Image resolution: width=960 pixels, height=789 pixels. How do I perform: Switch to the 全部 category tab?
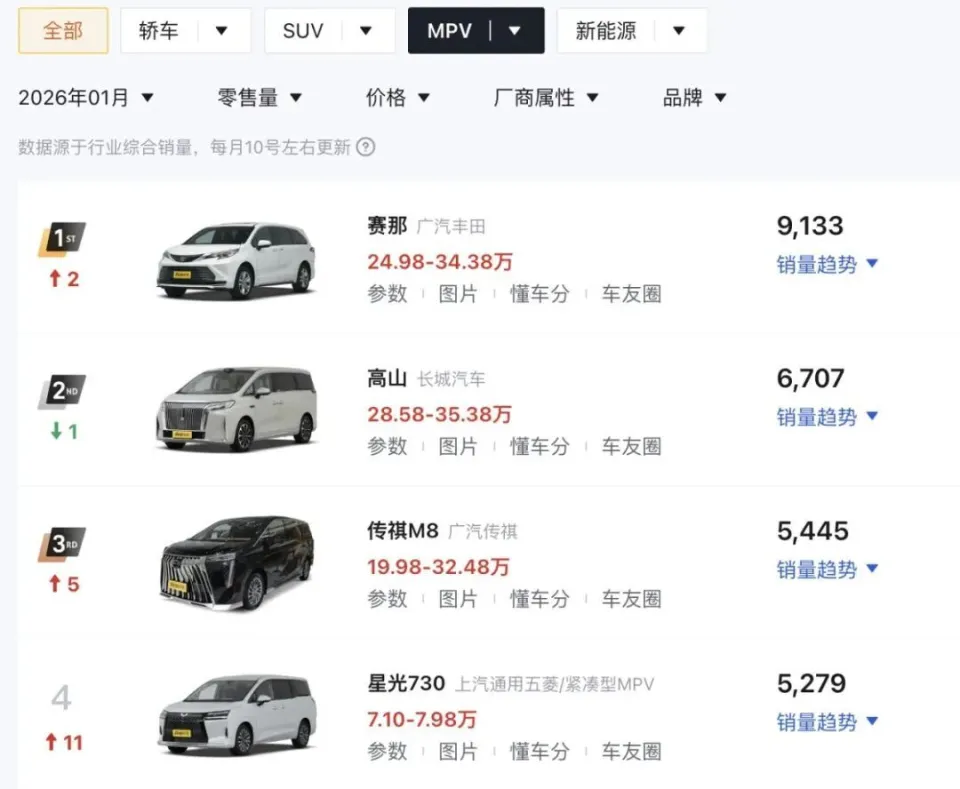62,30
